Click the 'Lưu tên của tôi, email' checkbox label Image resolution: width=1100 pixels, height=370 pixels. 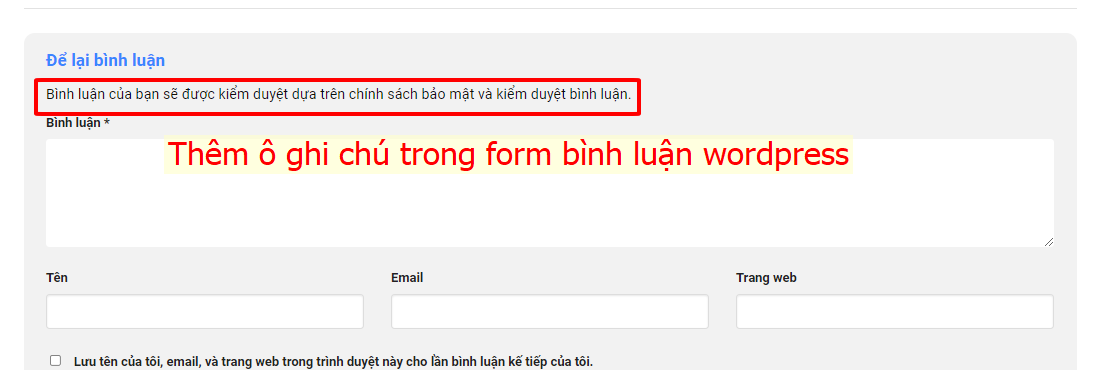pyautogui.click(x=333, y=362)
